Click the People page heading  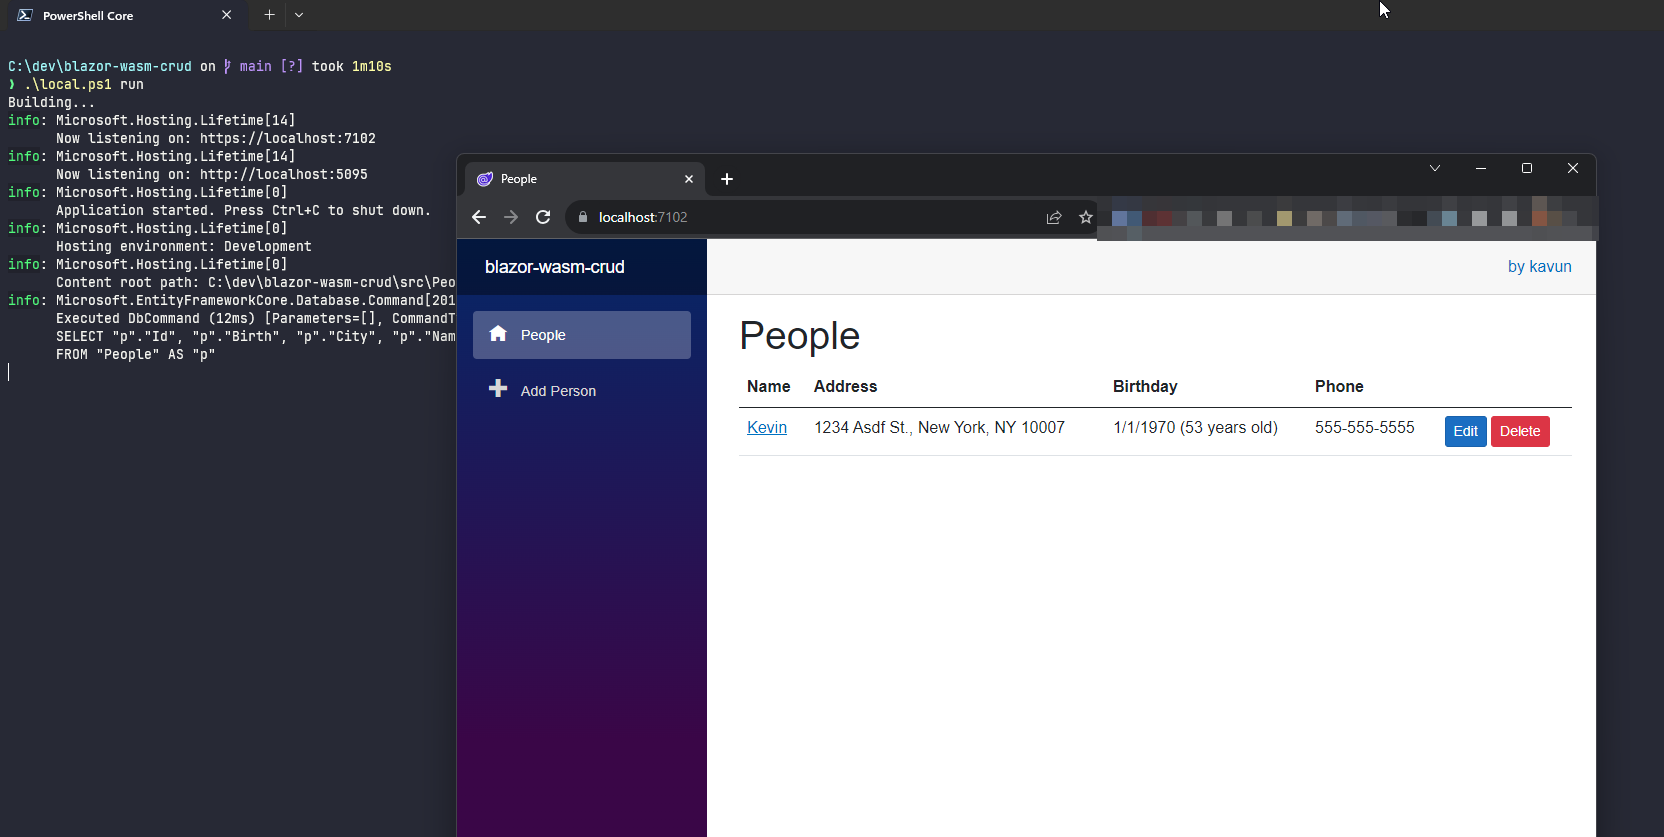click(x=800, y=336)
